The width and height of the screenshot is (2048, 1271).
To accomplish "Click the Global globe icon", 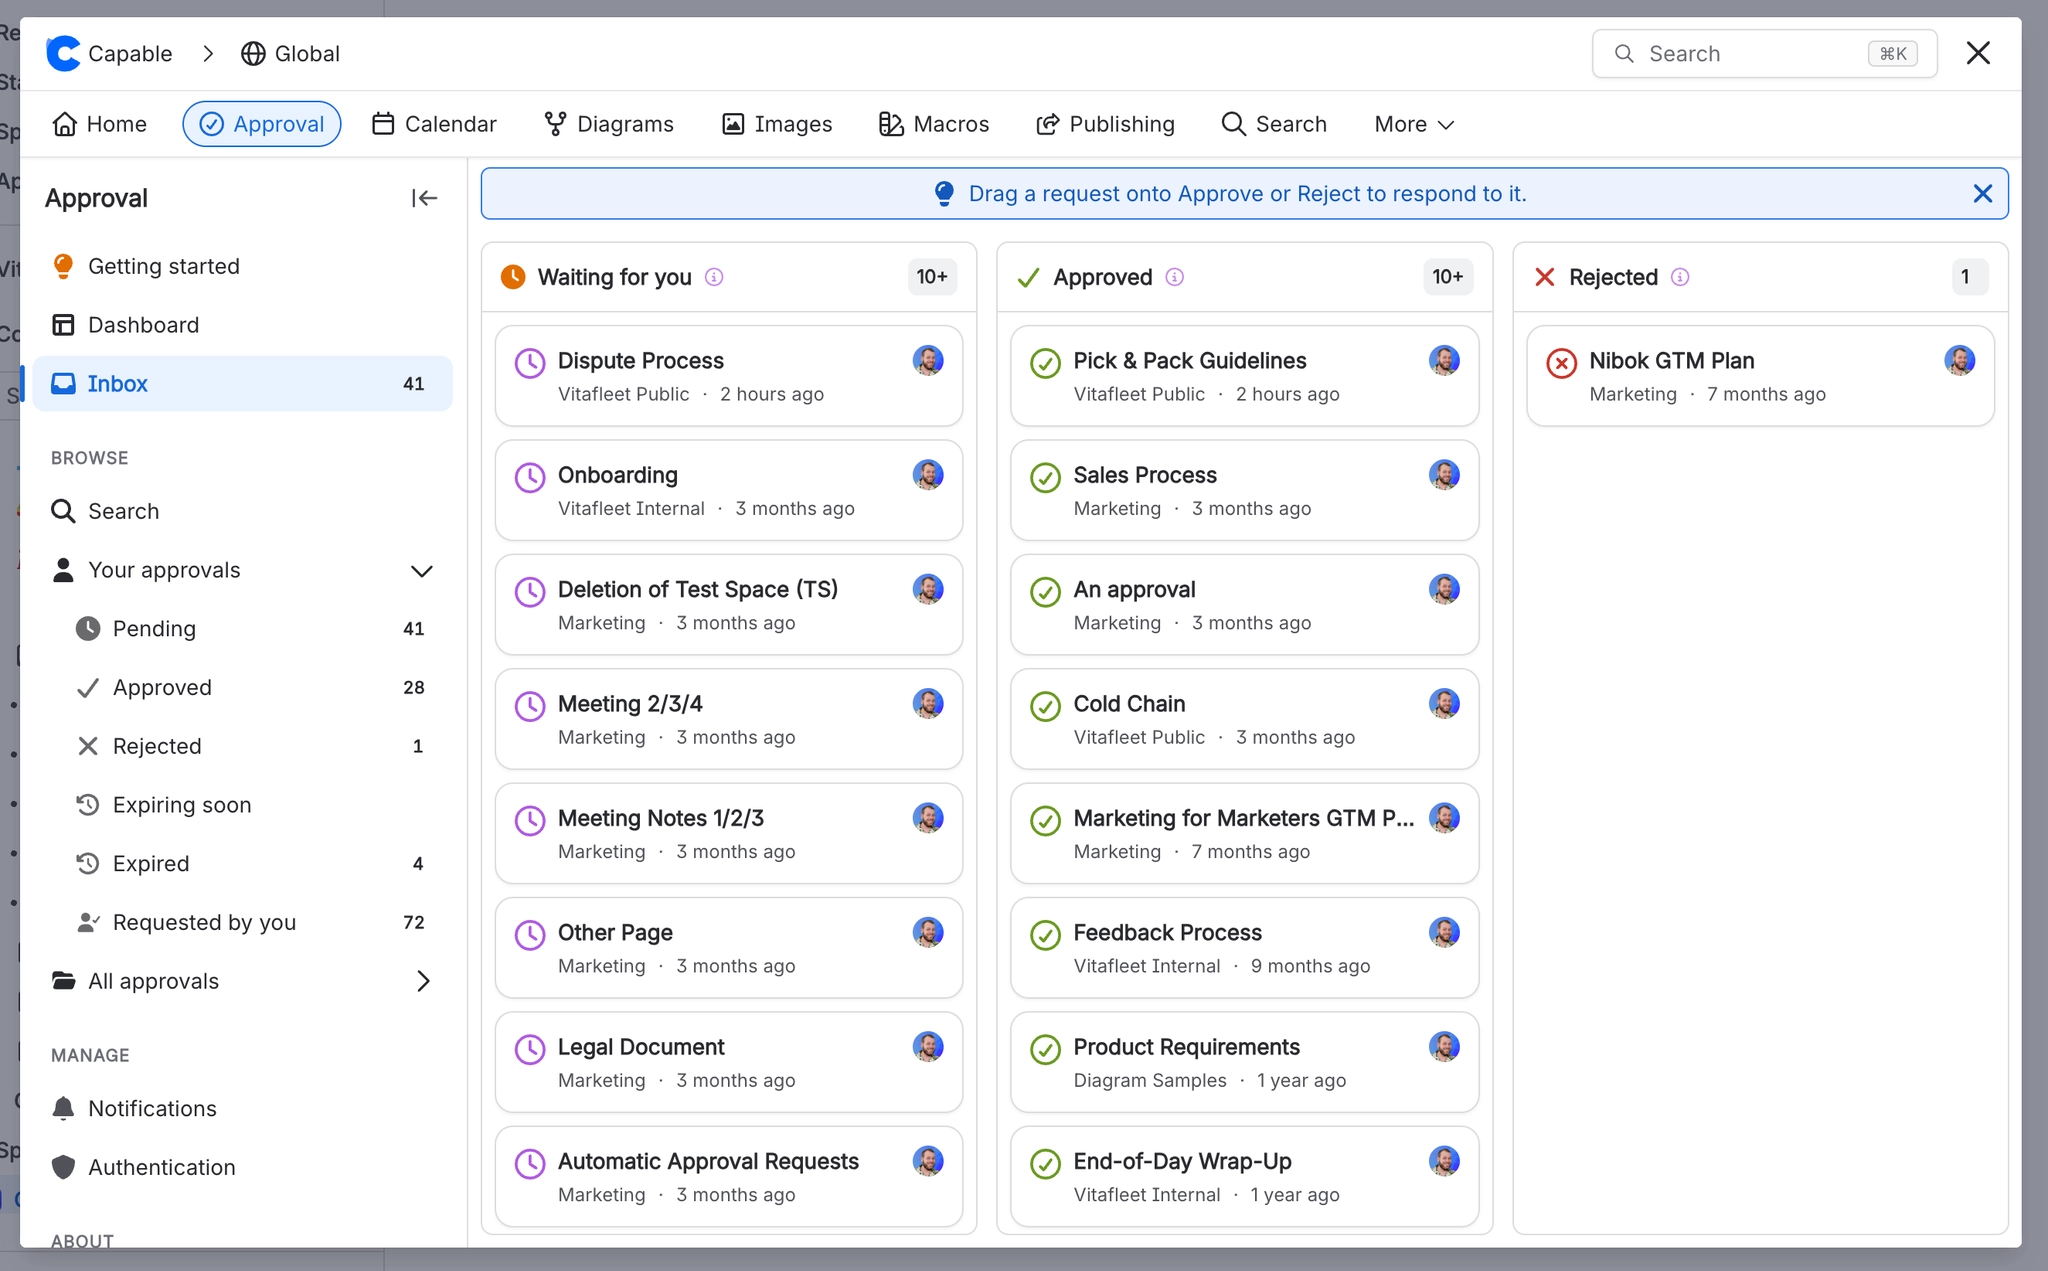I will [x=253, y=53].
